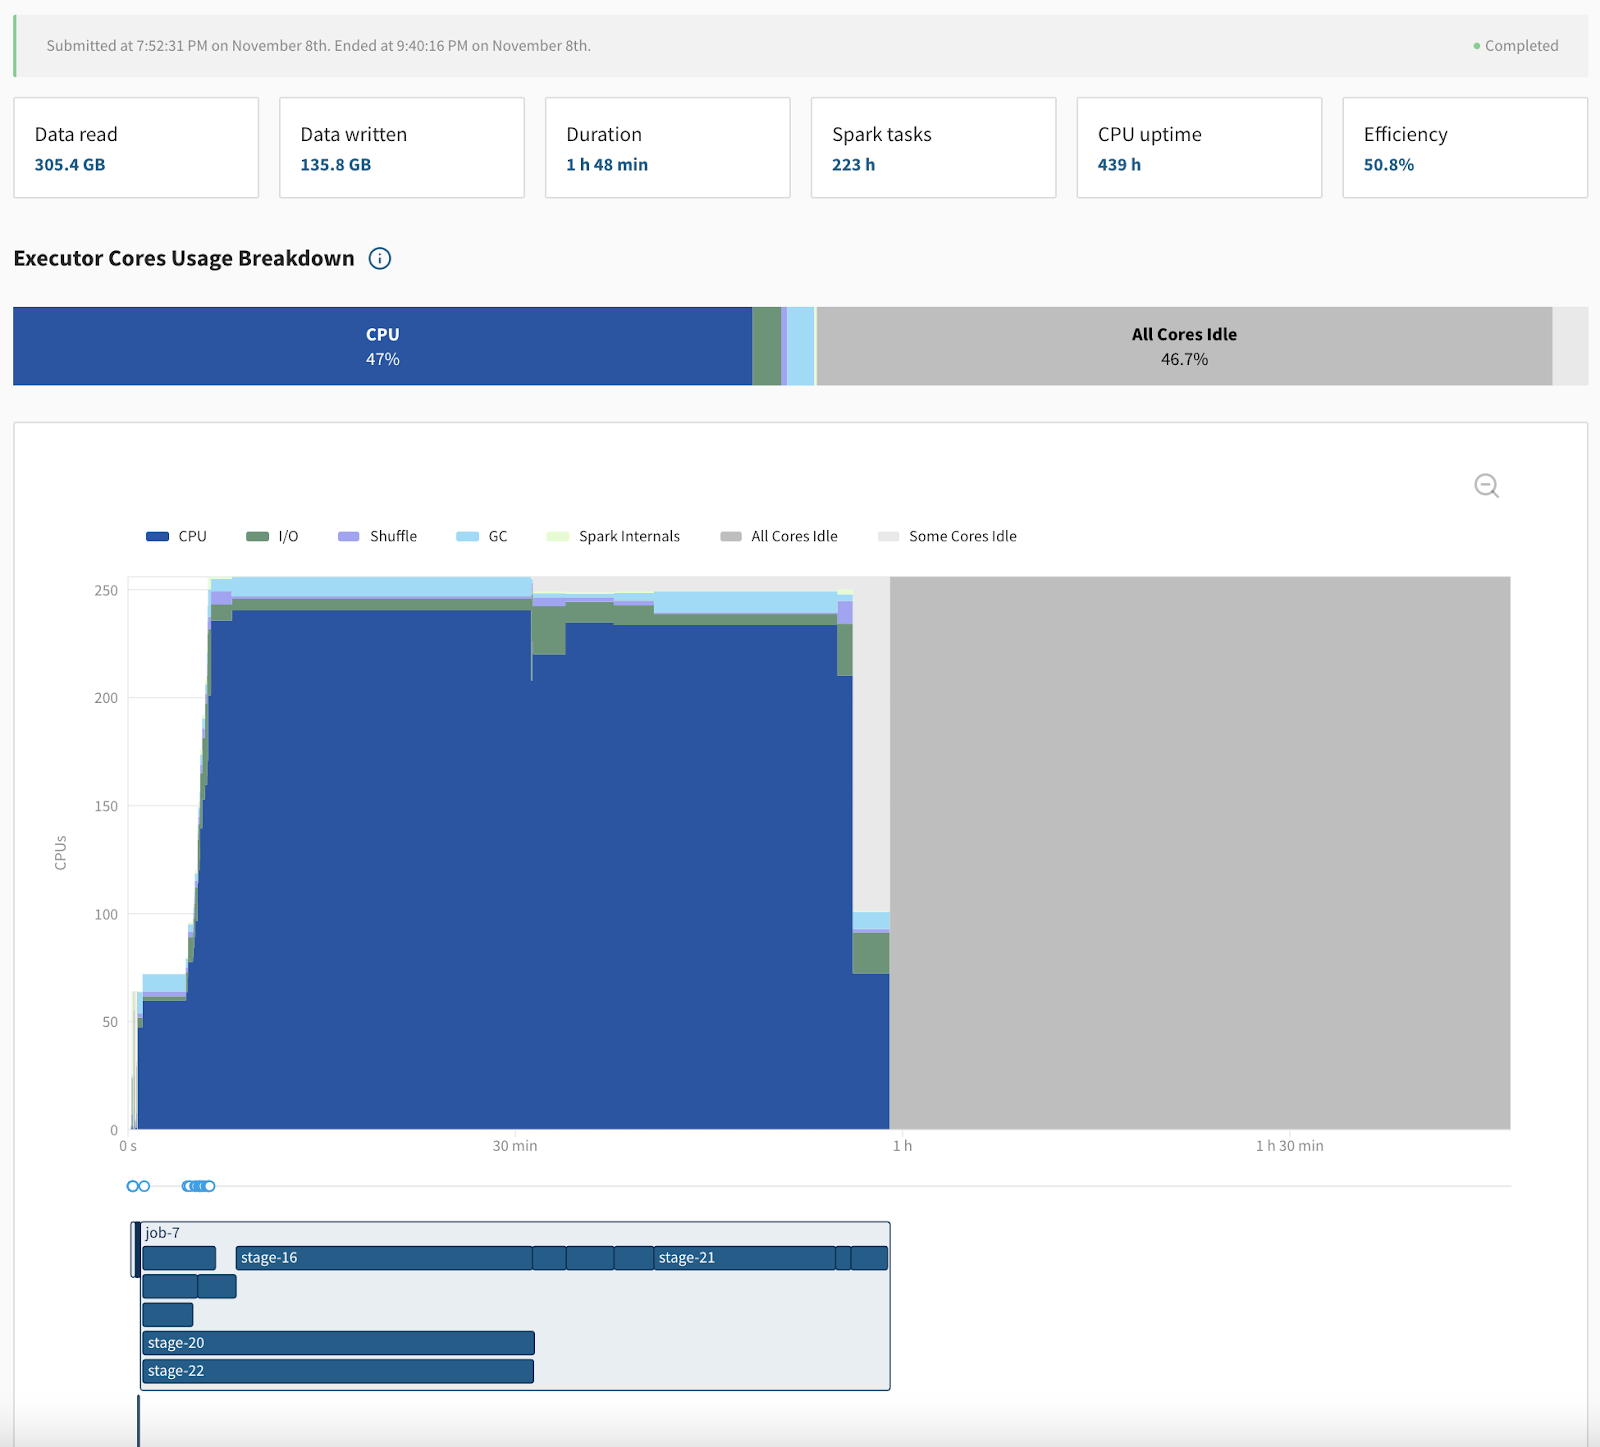Expand the job-7 timeline block
This screenshot has height=1447, width=1600.
tap(163, 1233)
